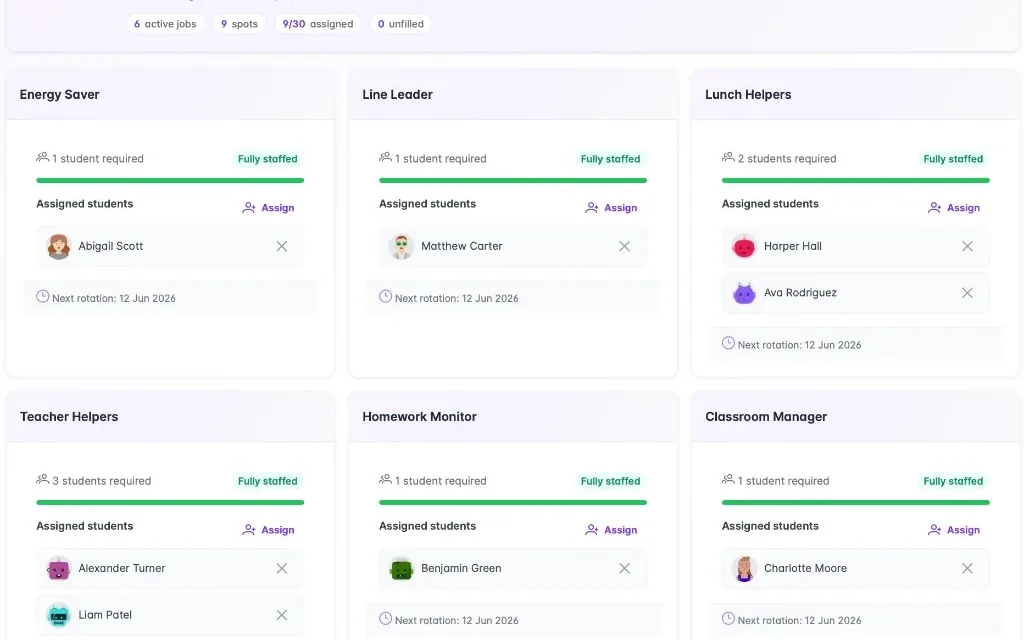Remove Abigail Scott from Energy Saver
The width and height of the screenshot is (1024, 640).
coord(281,246)
